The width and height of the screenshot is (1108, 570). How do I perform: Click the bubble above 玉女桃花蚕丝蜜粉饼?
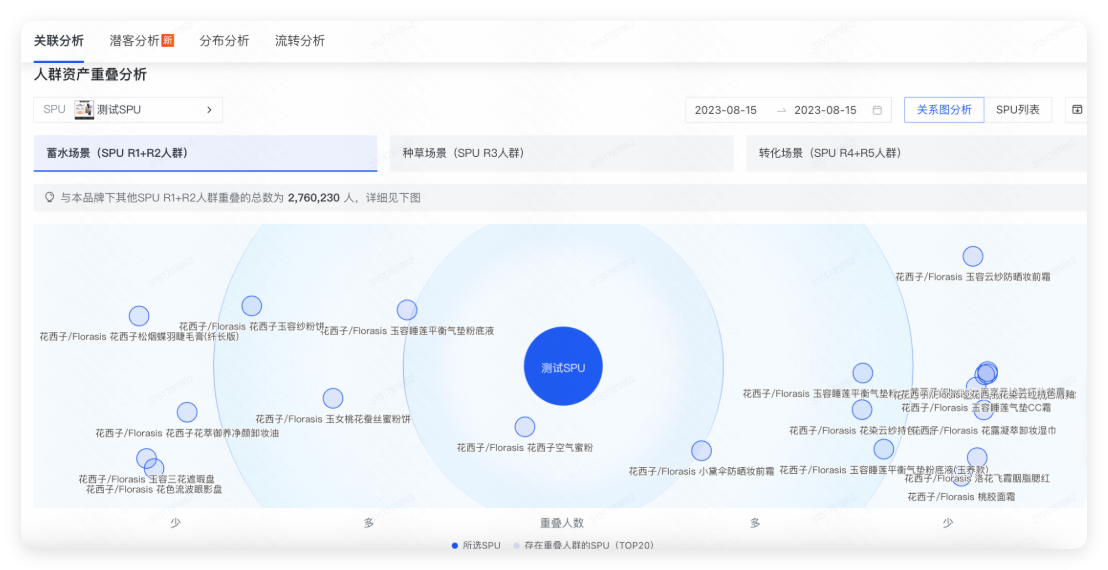(333, 398)
